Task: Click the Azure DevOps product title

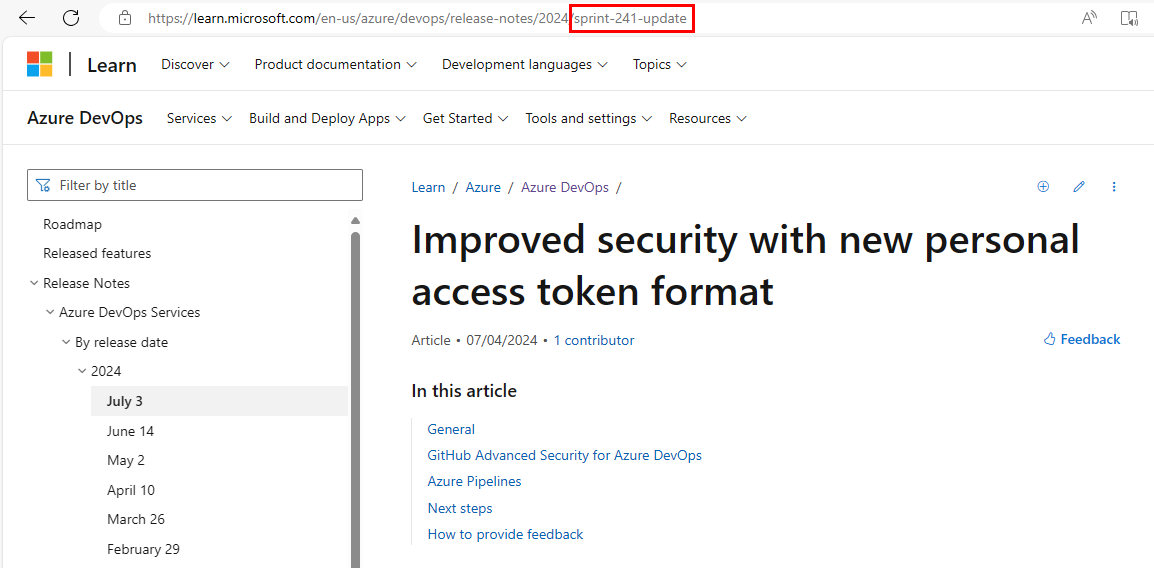Action: [x=85, y=118]
